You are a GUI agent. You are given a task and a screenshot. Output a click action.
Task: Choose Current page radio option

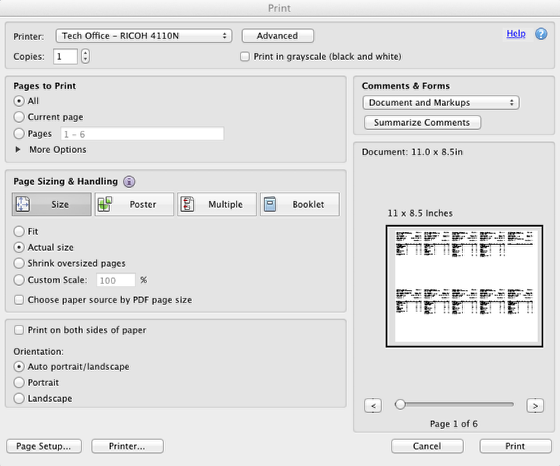(x=19, y=117)
